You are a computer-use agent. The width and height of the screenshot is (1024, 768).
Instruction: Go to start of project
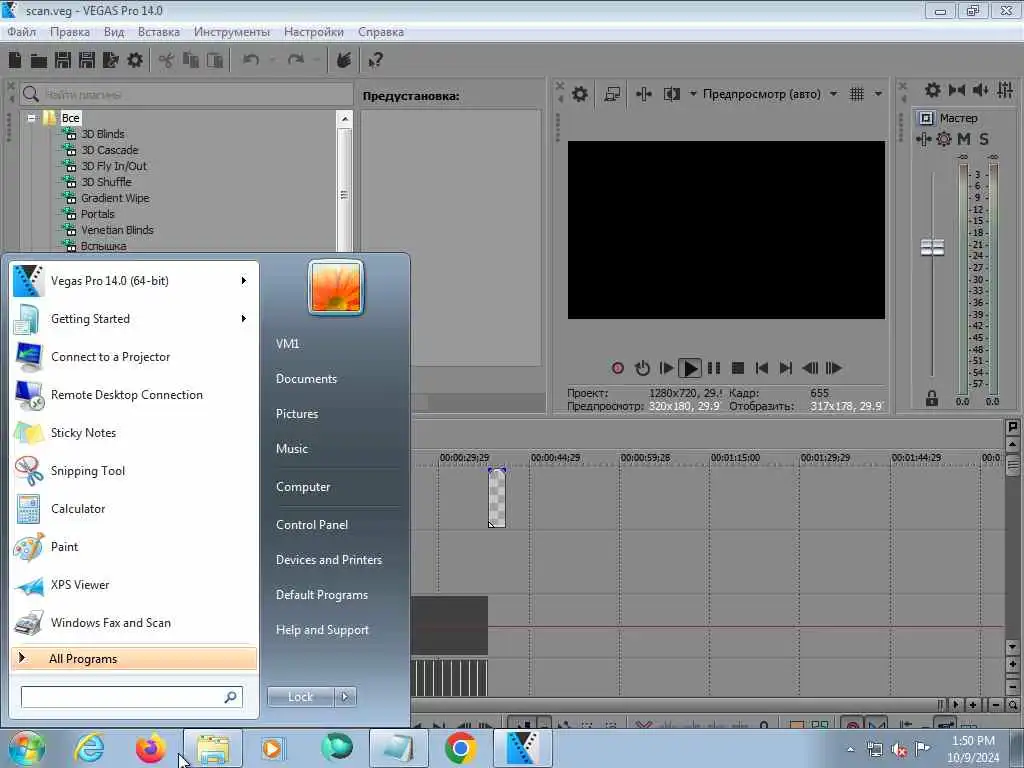761,368
